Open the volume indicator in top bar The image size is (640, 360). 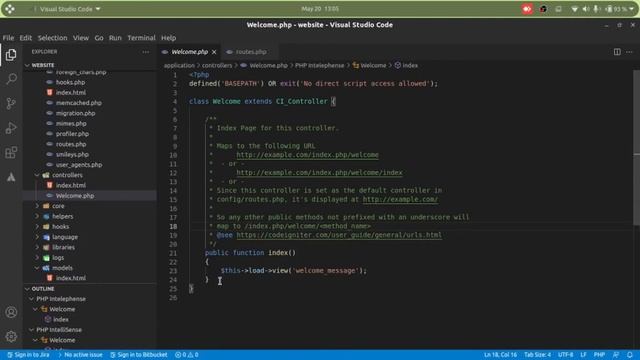586,9
